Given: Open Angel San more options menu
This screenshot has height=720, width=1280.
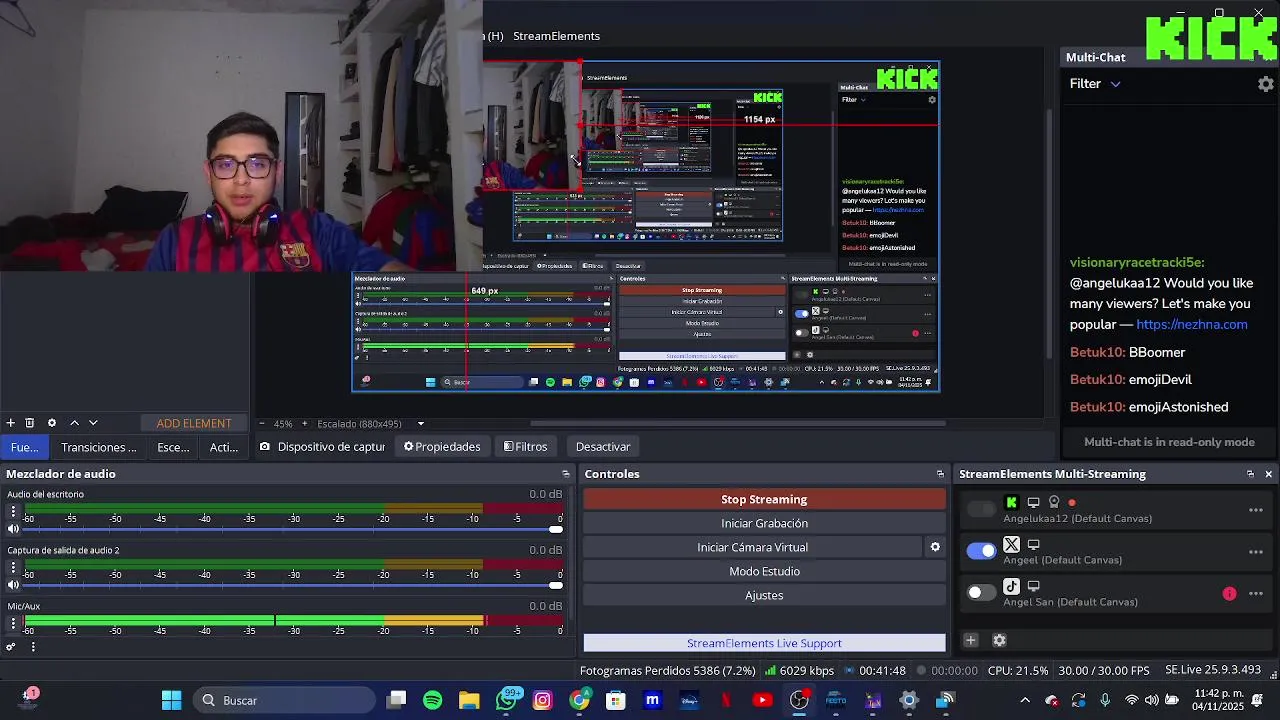Looking at the screenshot, I should tap(1256, 594).
